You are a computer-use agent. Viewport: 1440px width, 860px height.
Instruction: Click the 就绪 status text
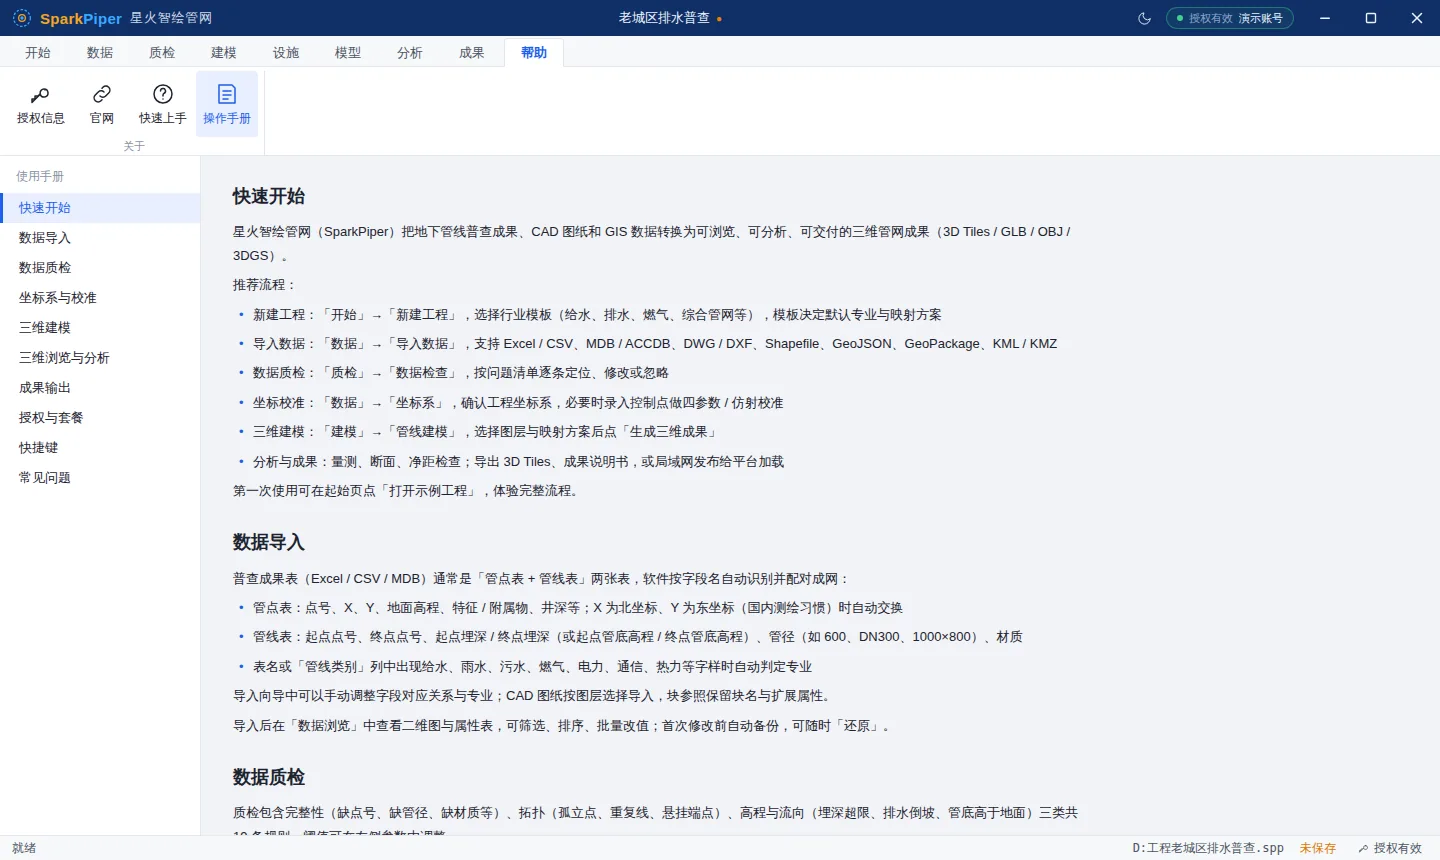click(x=24, y=848)
